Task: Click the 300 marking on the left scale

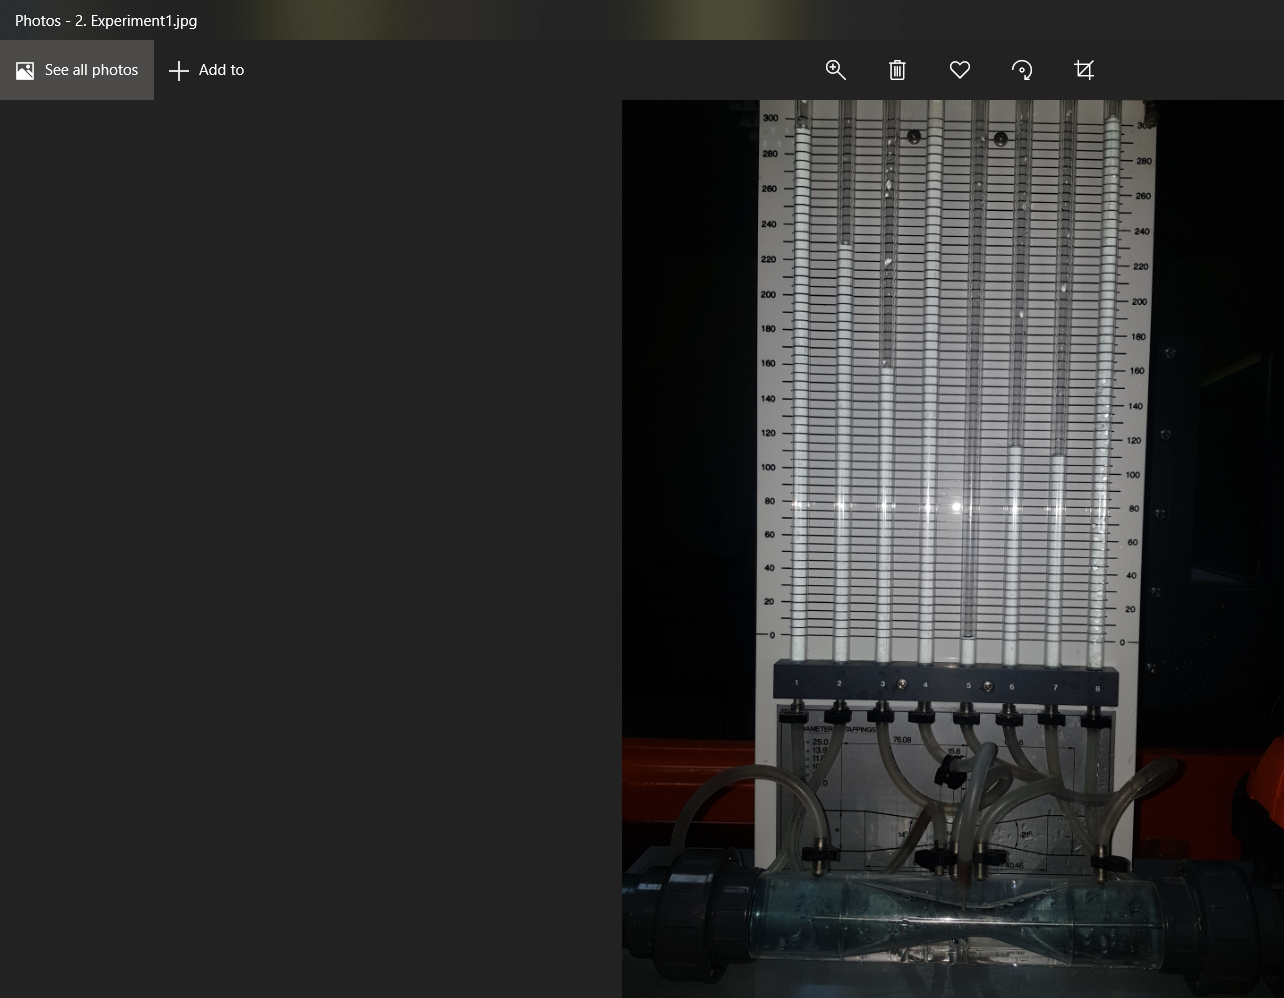Action: (x=770, y=118)
